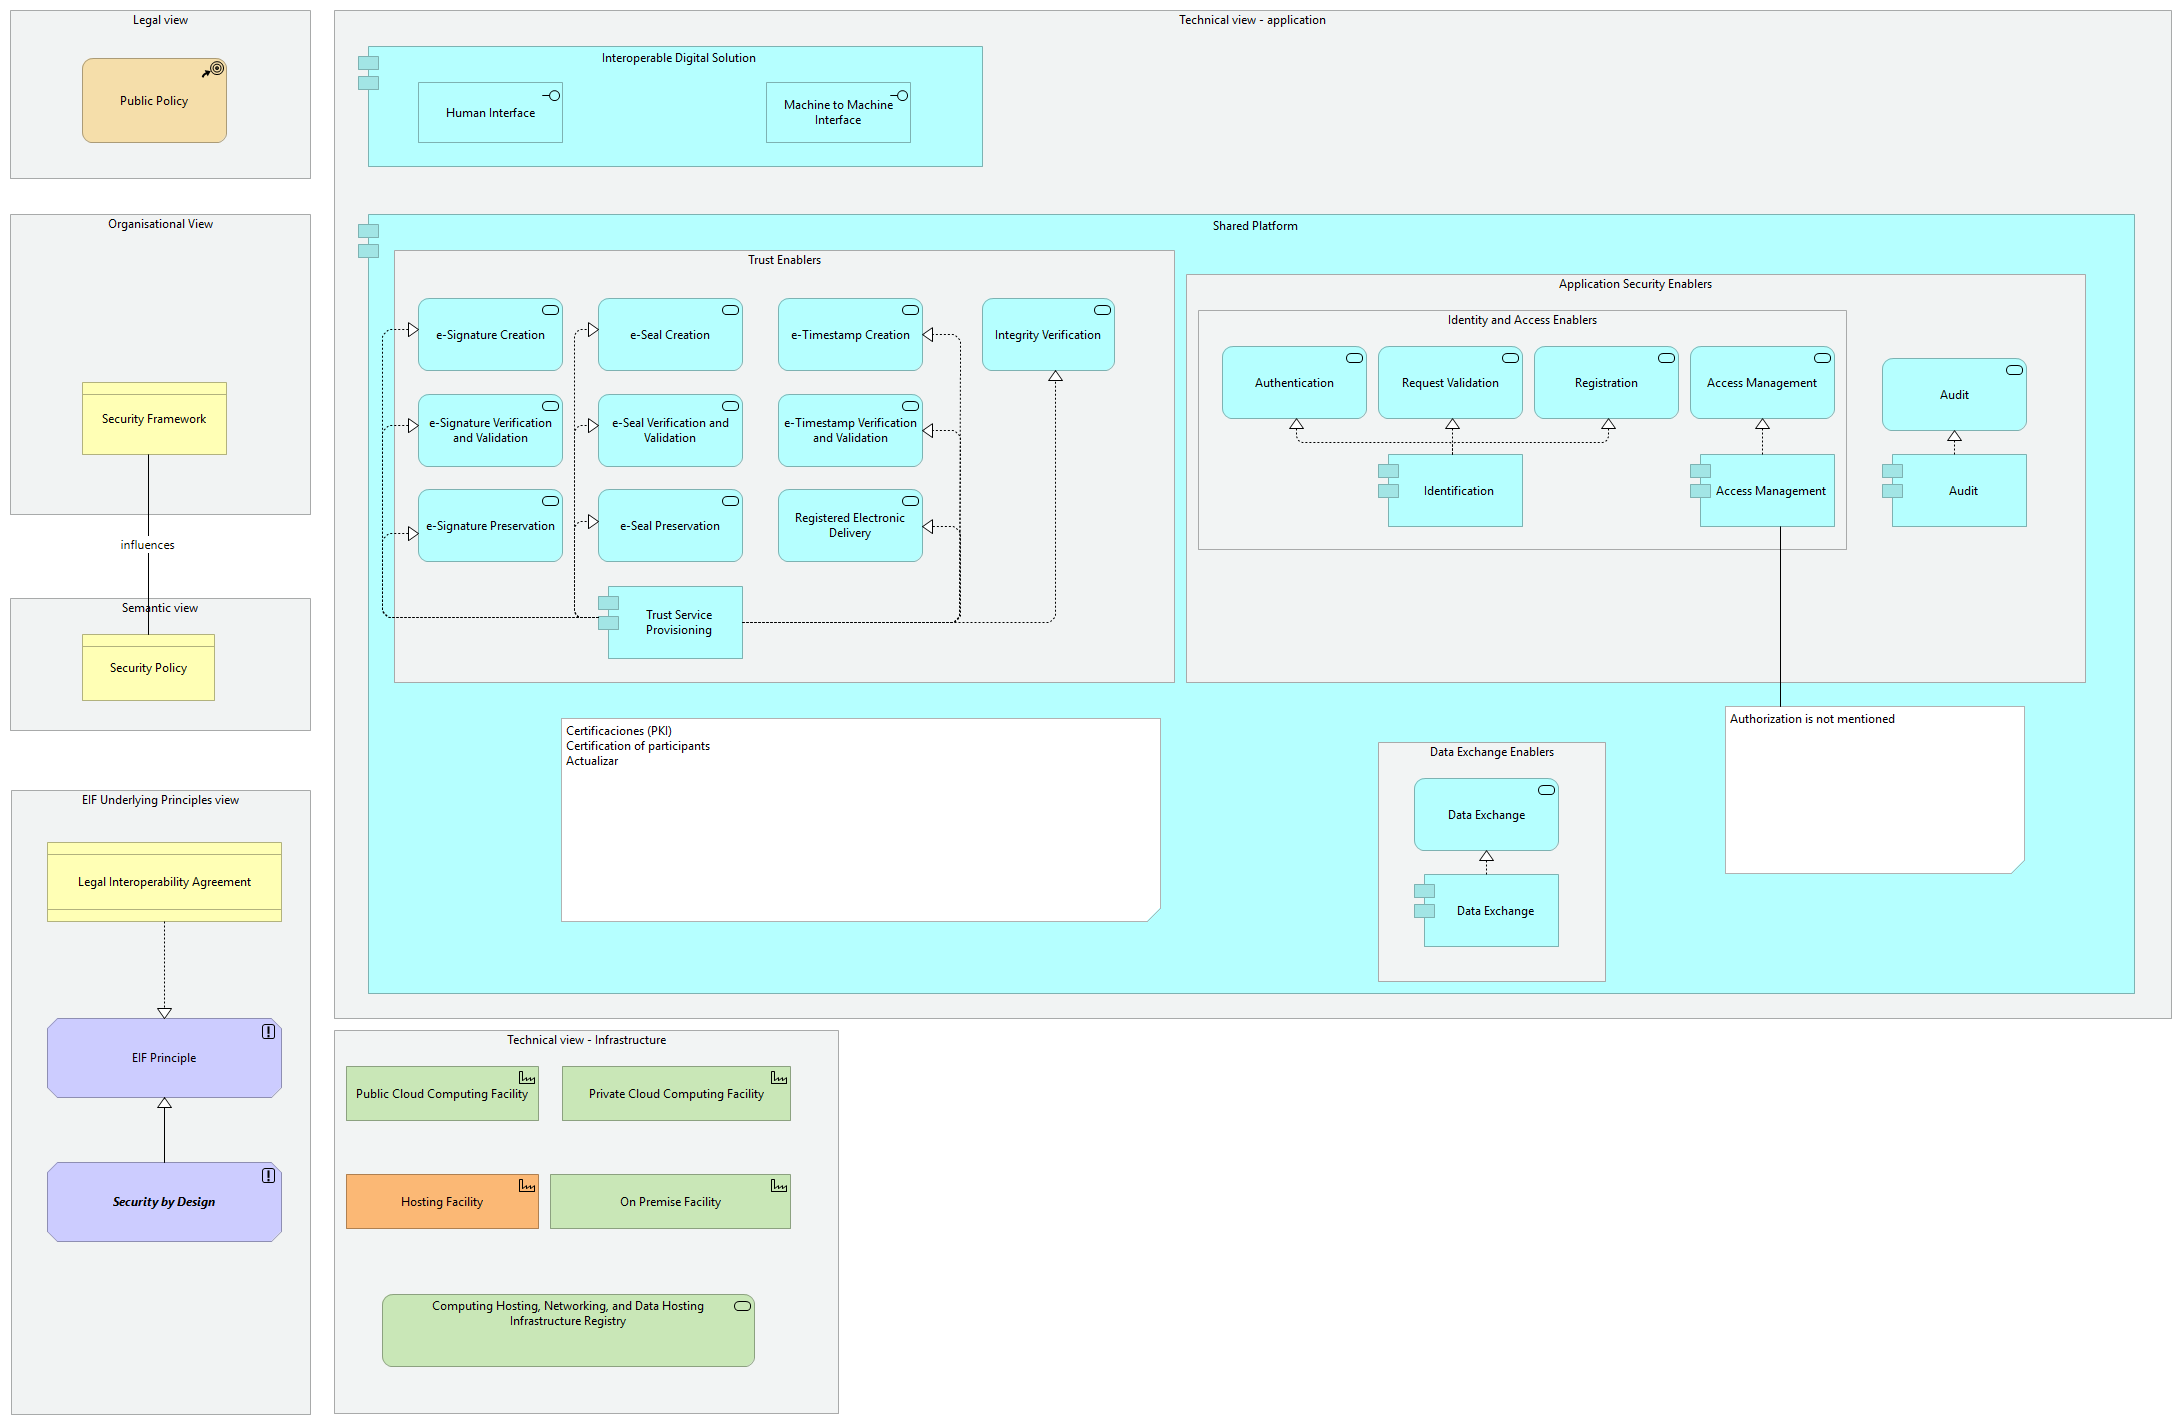Select the Legal Interoperability Agreement element
The width and height of the screenshot is (2182, 1425).
point(164,881)
